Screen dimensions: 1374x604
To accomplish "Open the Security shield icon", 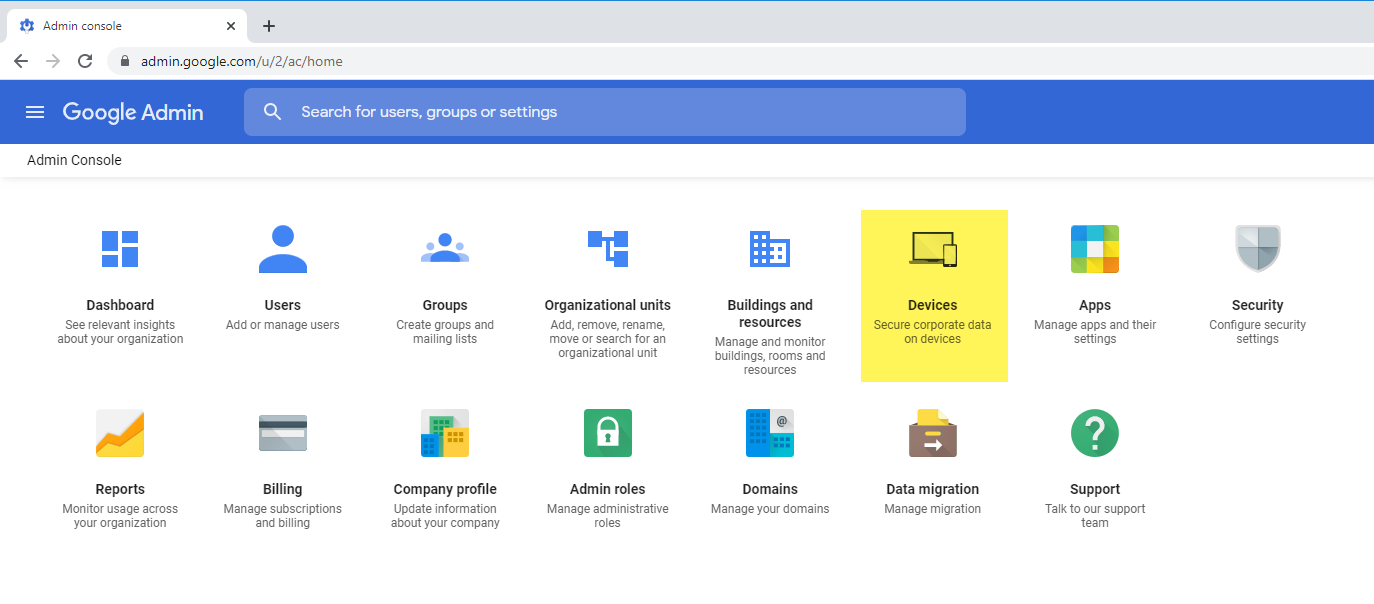I will coord(1258,249).
